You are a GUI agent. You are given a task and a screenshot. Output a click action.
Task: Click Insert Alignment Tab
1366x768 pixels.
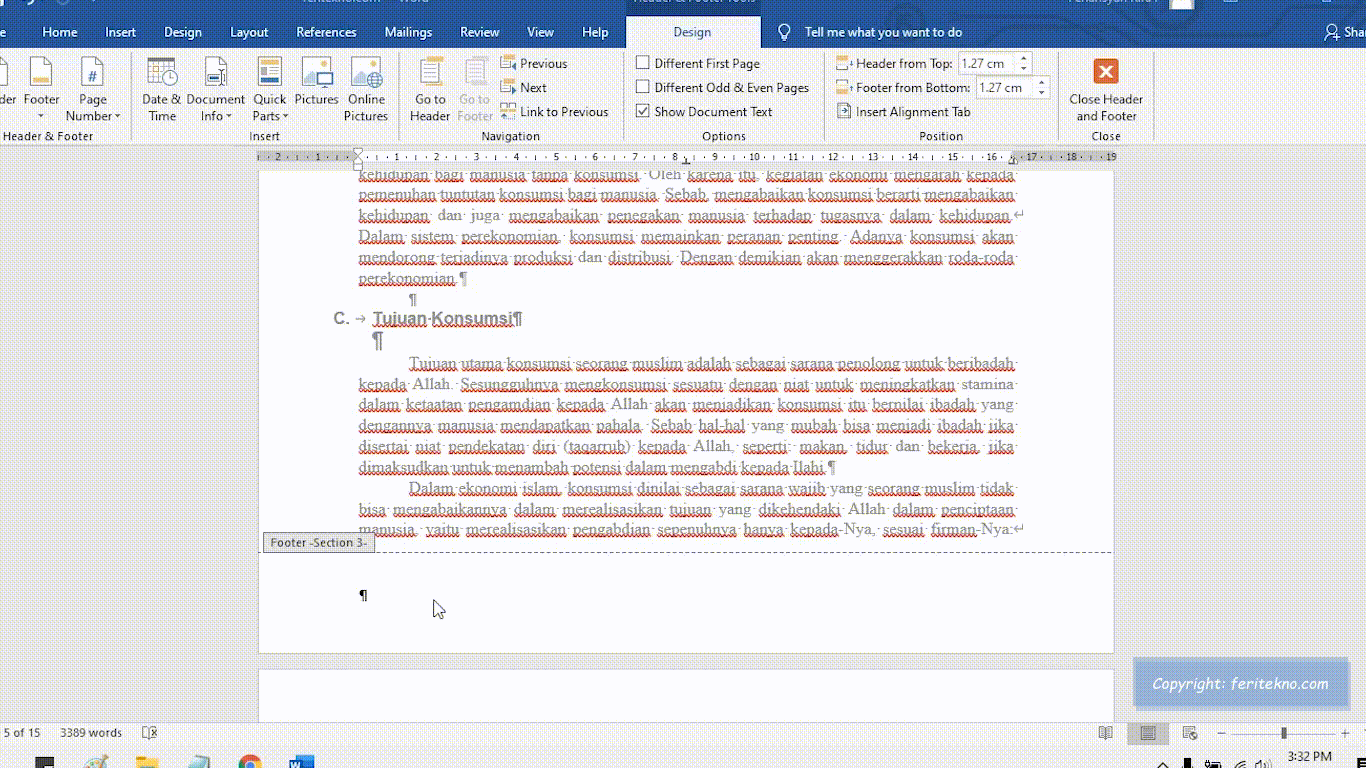coord(903,111)
